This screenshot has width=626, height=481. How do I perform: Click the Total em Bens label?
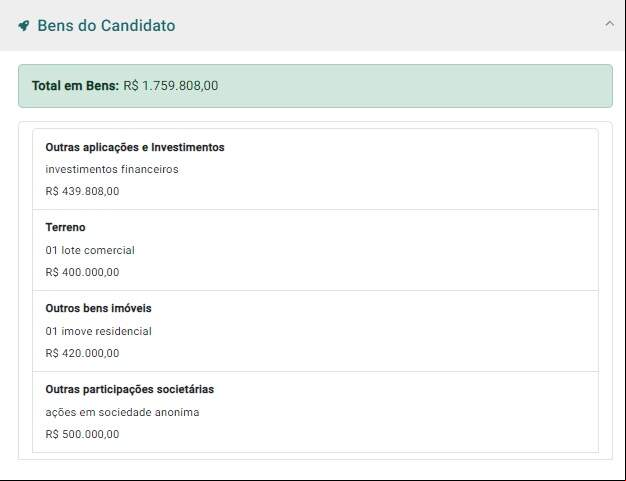click(x=75, y=86)
